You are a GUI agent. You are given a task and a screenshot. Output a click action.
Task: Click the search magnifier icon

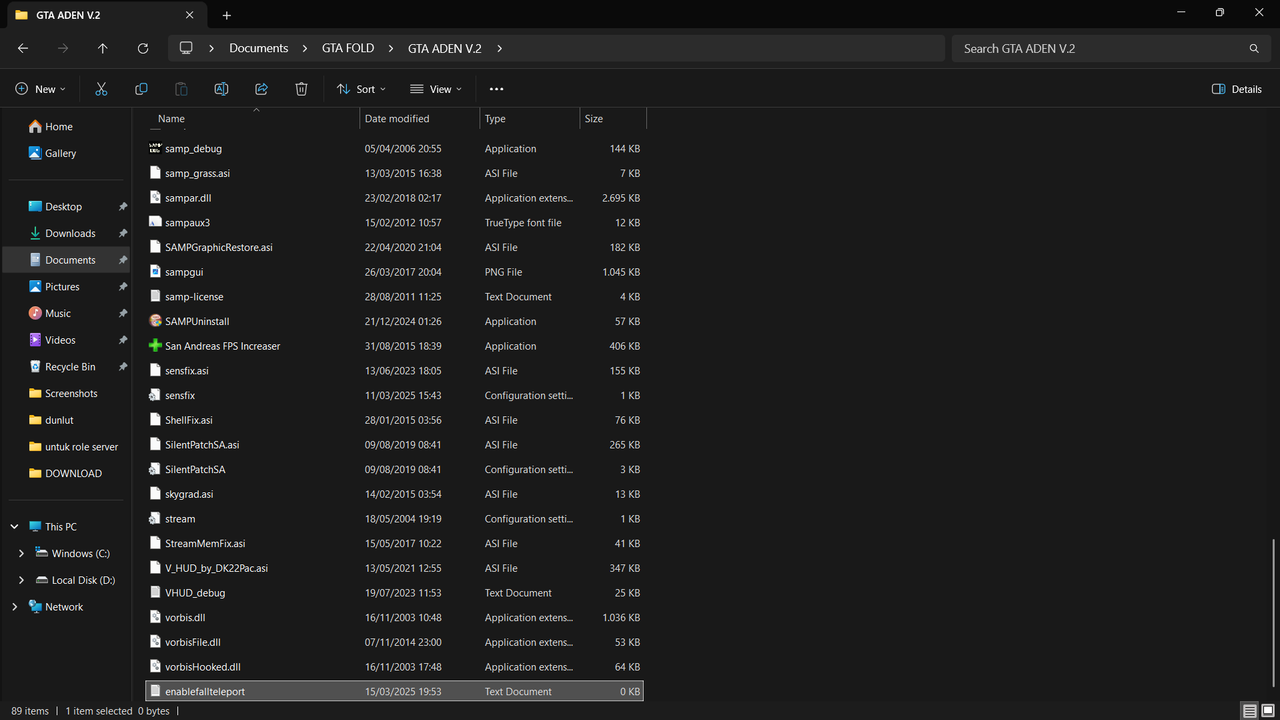tap(1254, 48)
